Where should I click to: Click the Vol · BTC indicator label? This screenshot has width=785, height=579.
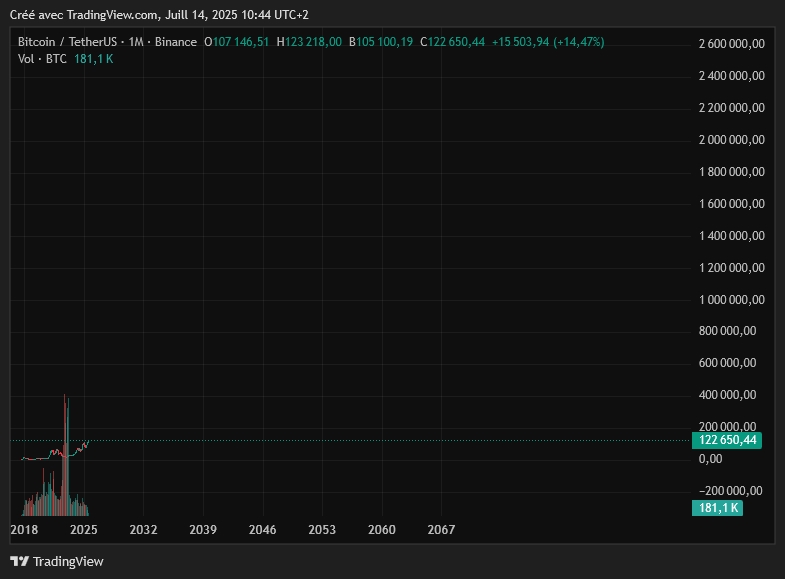click(42, 59)
